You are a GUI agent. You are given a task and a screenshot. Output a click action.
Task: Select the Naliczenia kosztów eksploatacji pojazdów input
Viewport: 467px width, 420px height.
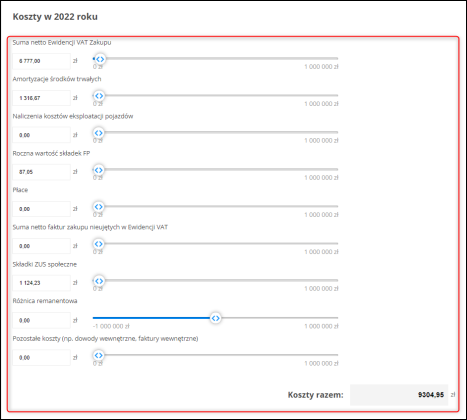42,135
